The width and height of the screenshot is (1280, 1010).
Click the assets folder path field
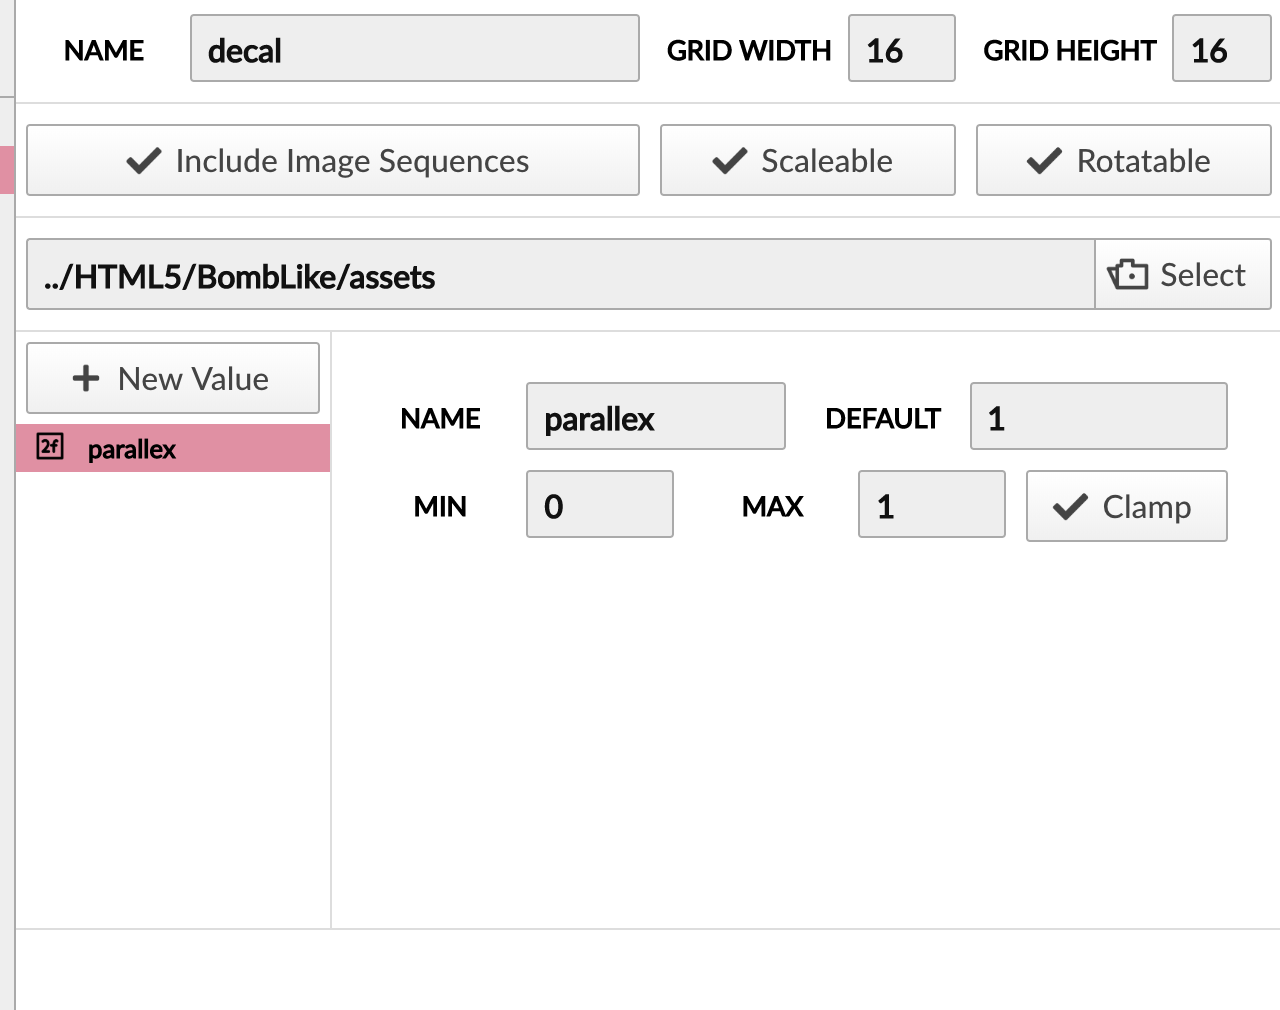click(x=561, y=274)
